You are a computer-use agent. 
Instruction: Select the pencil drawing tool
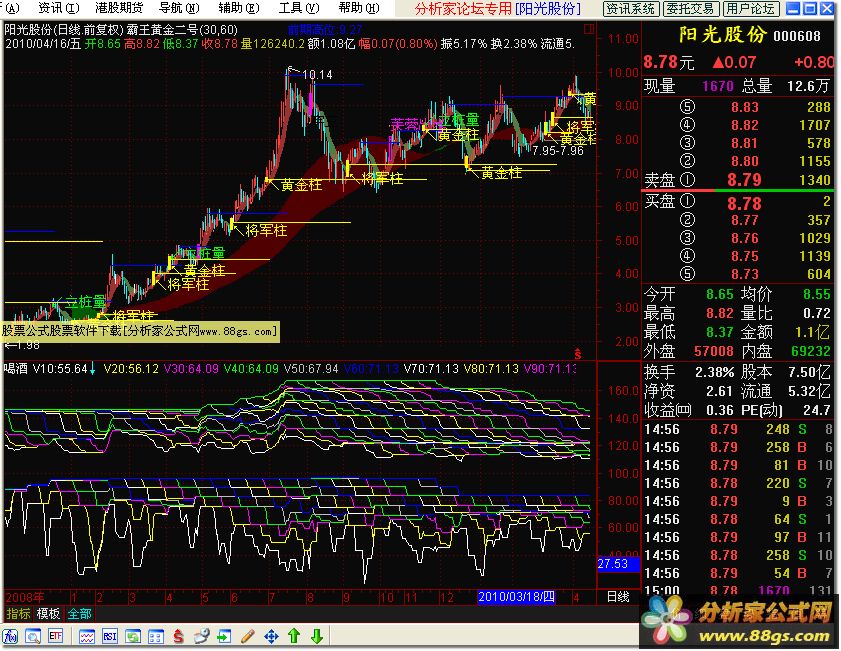(248, 637)
